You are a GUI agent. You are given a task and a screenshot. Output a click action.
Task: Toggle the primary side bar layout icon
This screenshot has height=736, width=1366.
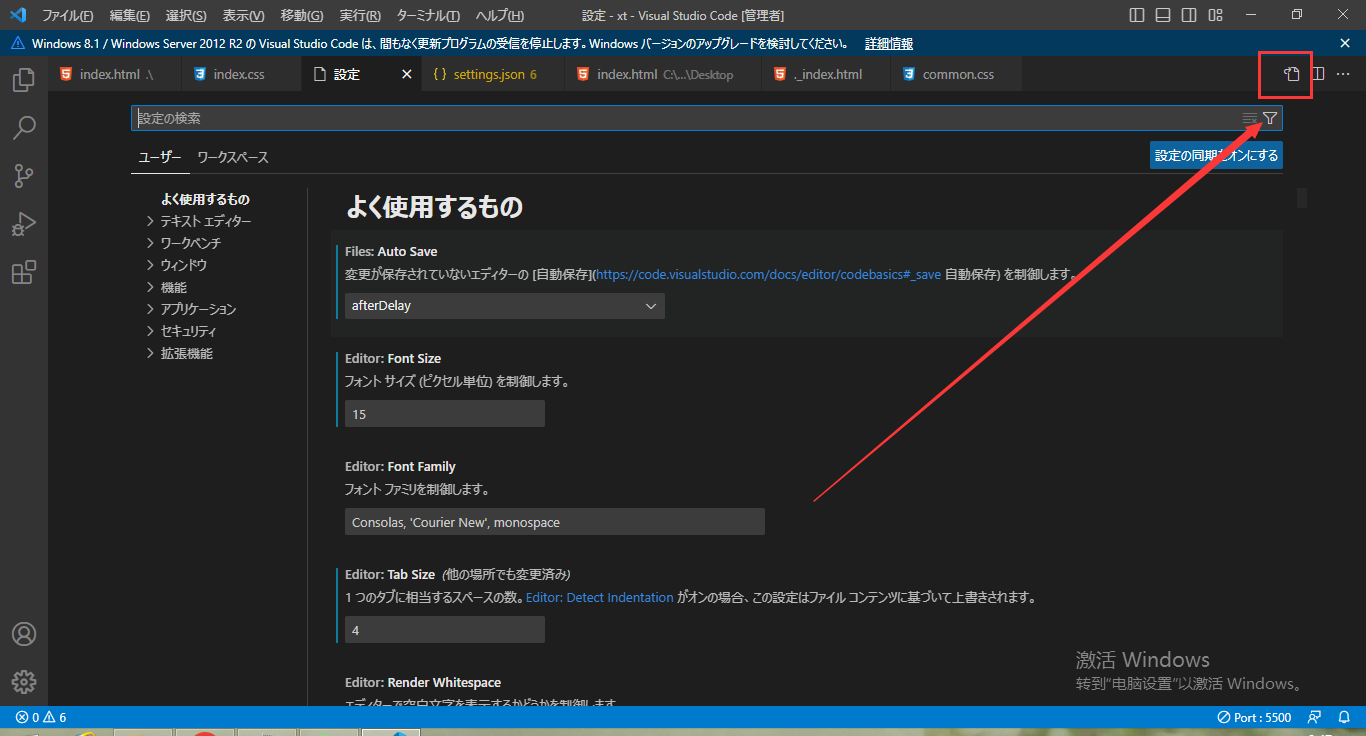pyautogui.click(x=1137, y=15)
